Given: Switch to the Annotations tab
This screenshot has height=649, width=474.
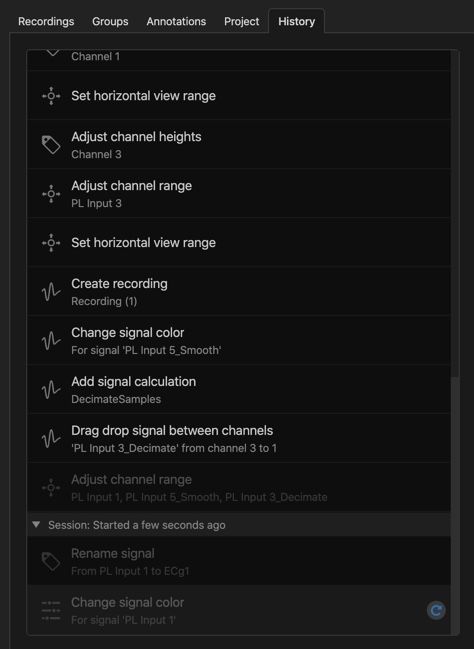Looking at the screenshot, I should click(176, 22).
